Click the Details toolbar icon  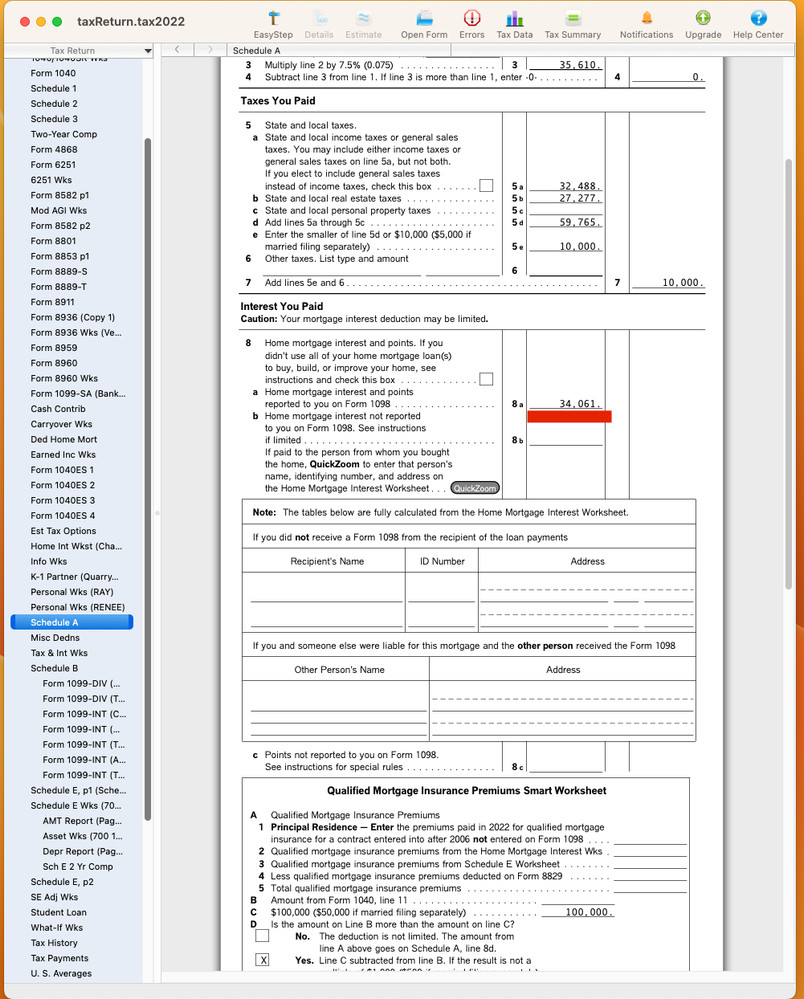tap(319, 18)
